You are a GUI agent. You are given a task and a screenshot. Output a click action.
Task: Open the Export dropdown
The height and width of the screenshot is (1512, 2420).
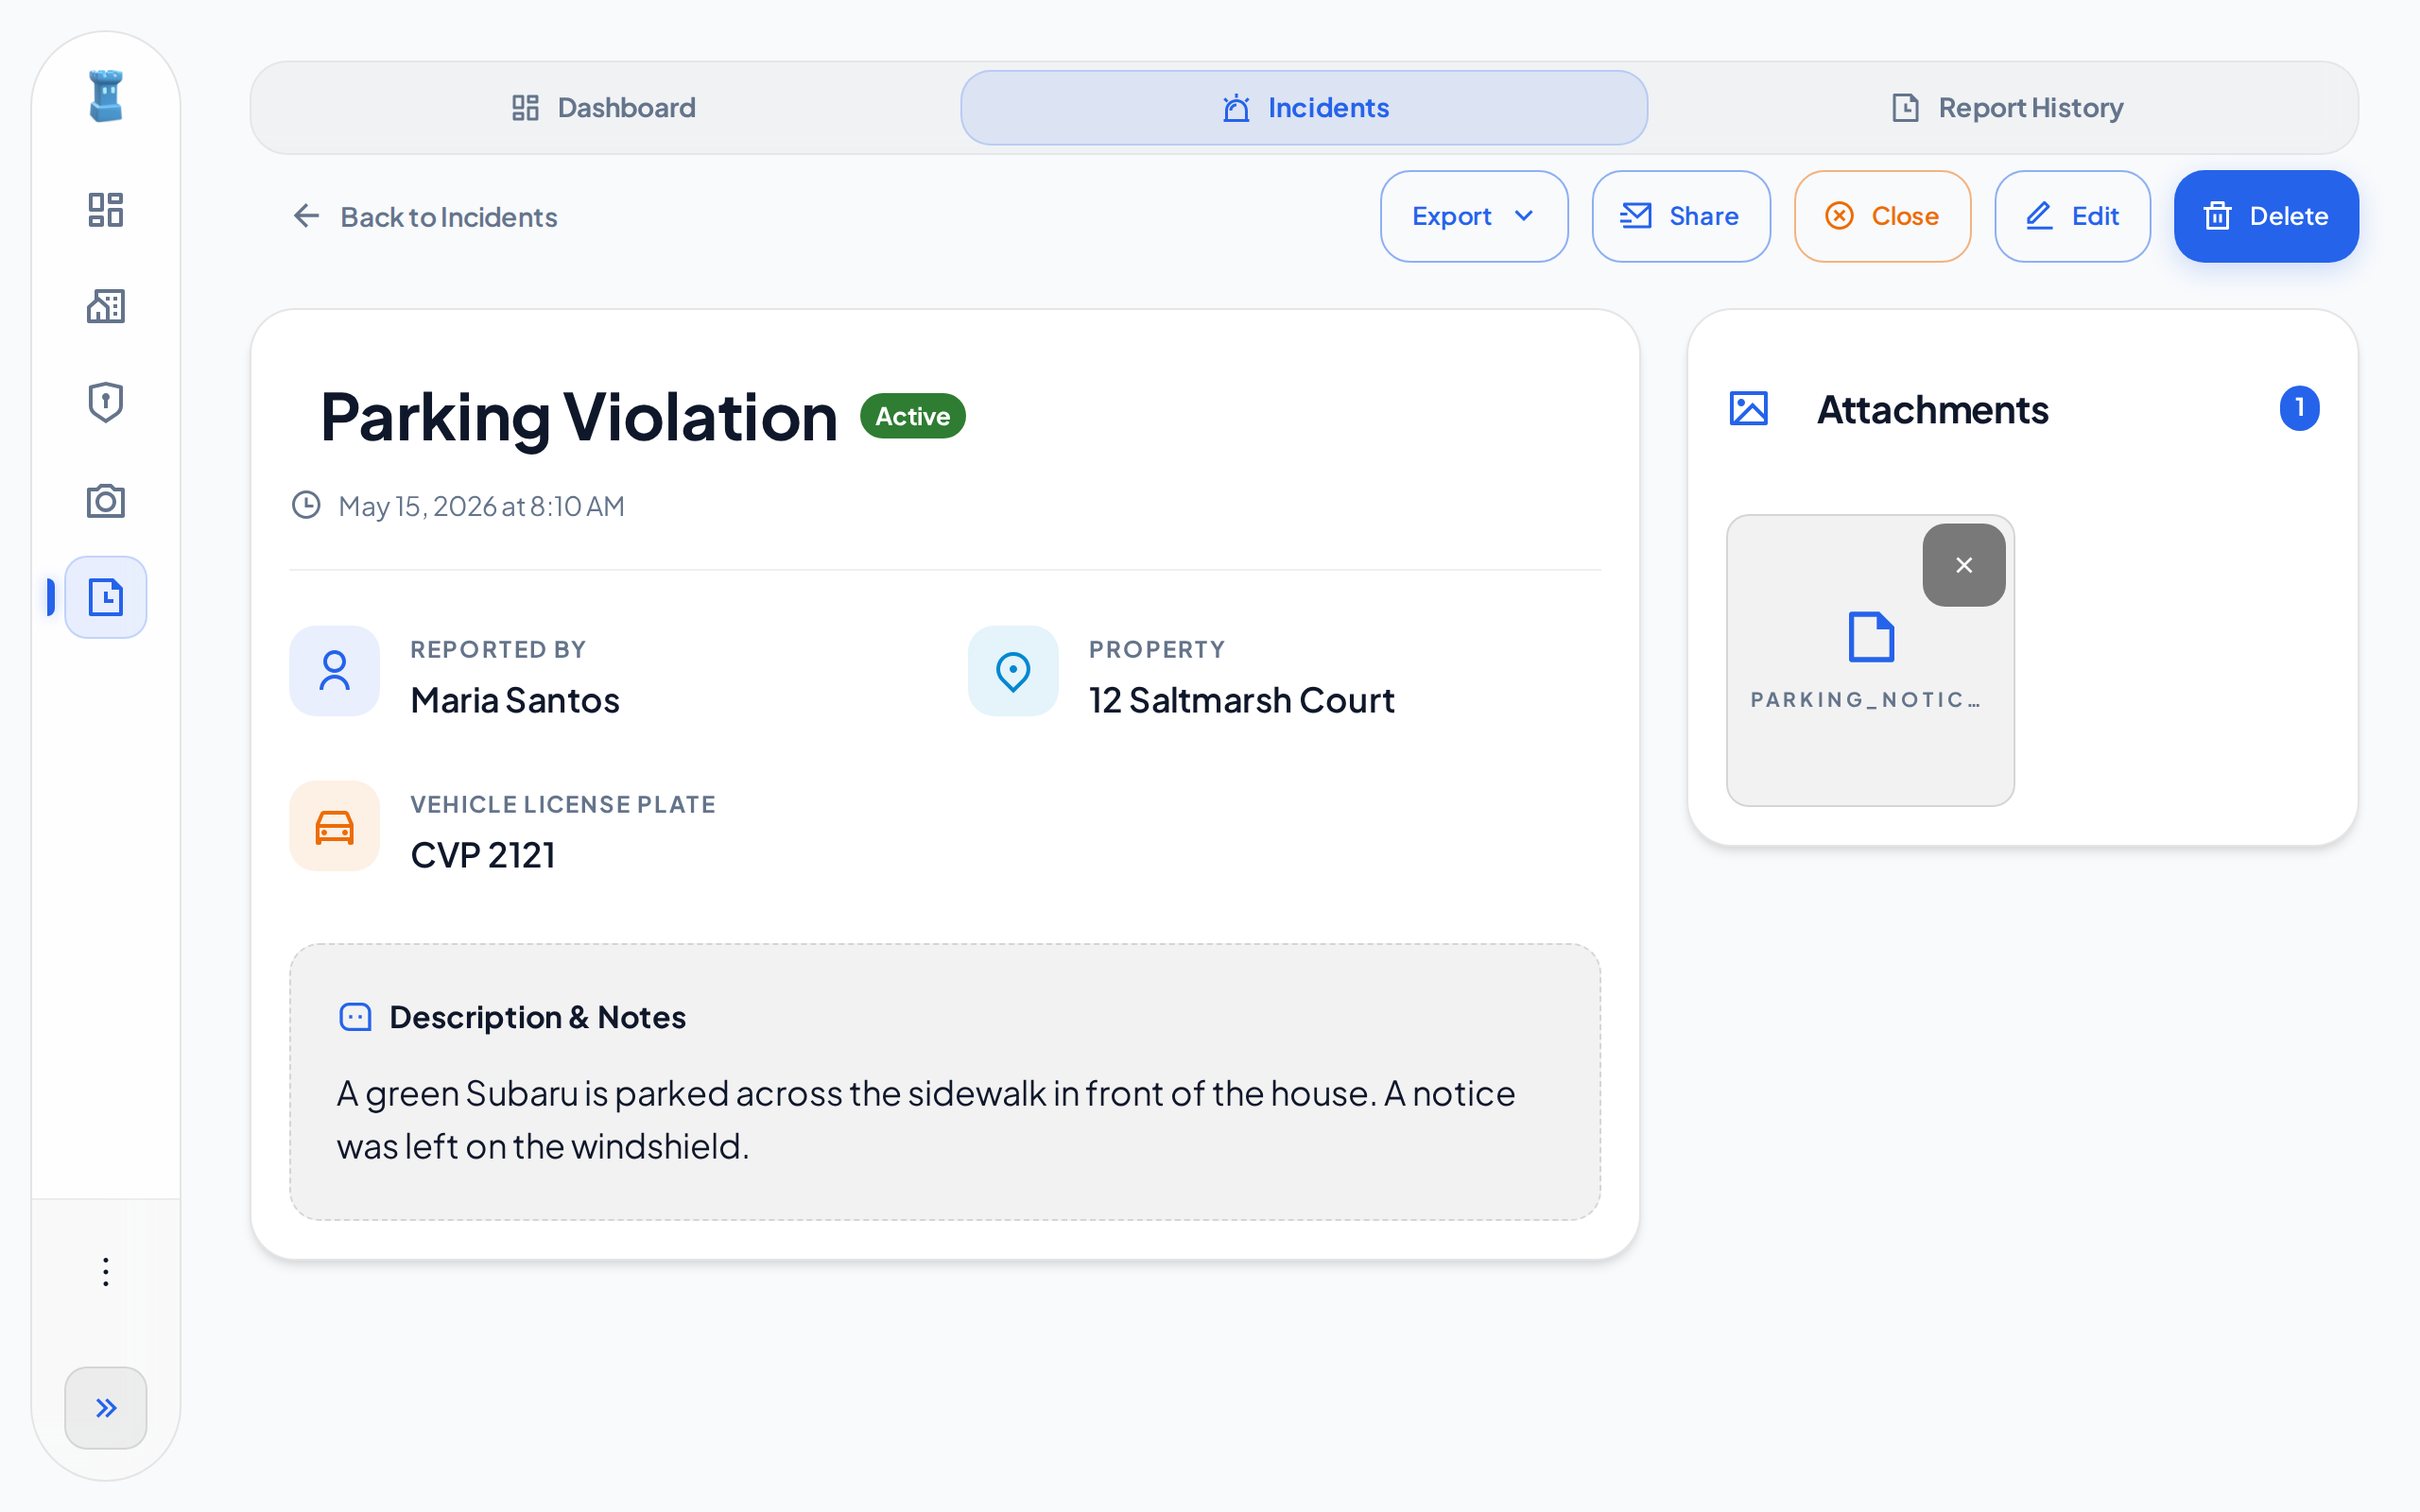[1474, 216]
